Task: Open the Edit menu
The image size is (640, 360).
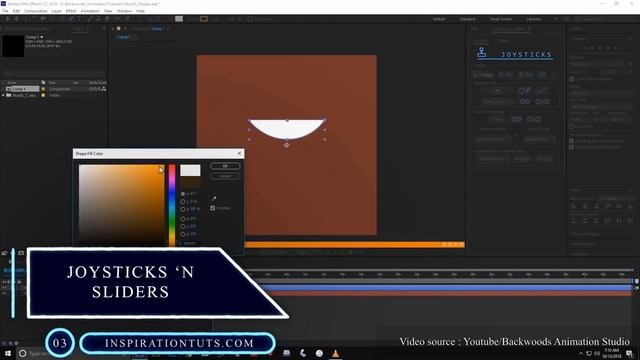Action: (x=16, y=11)
